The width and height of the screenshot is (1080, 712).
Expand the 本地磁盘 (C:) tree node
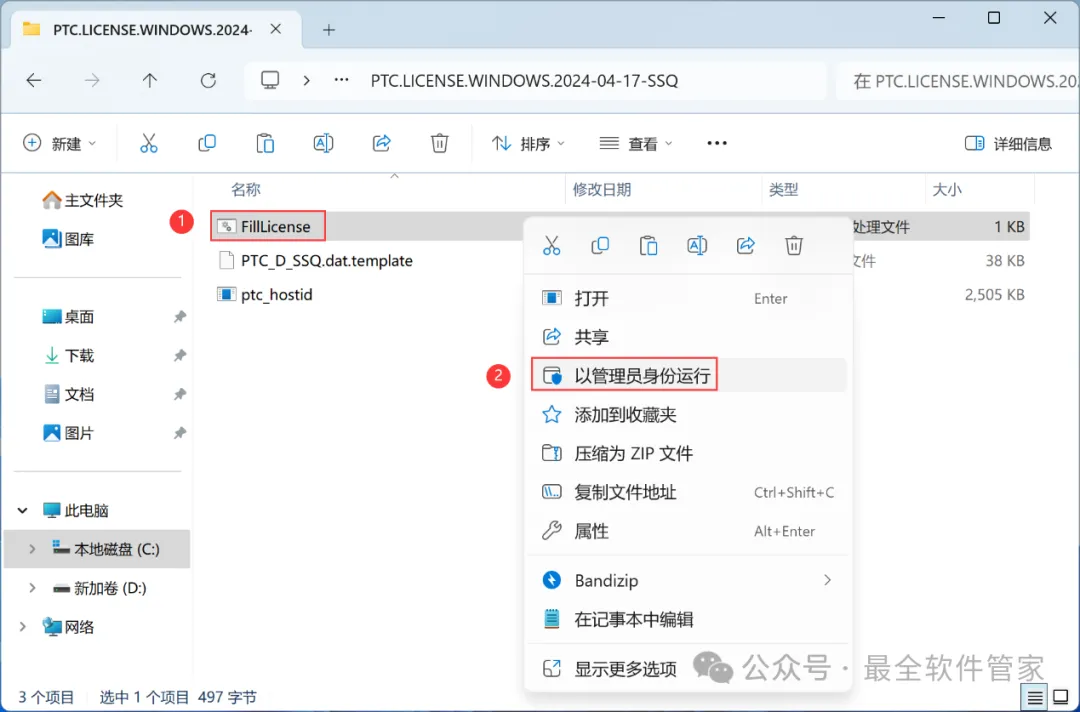pos(32,549)
